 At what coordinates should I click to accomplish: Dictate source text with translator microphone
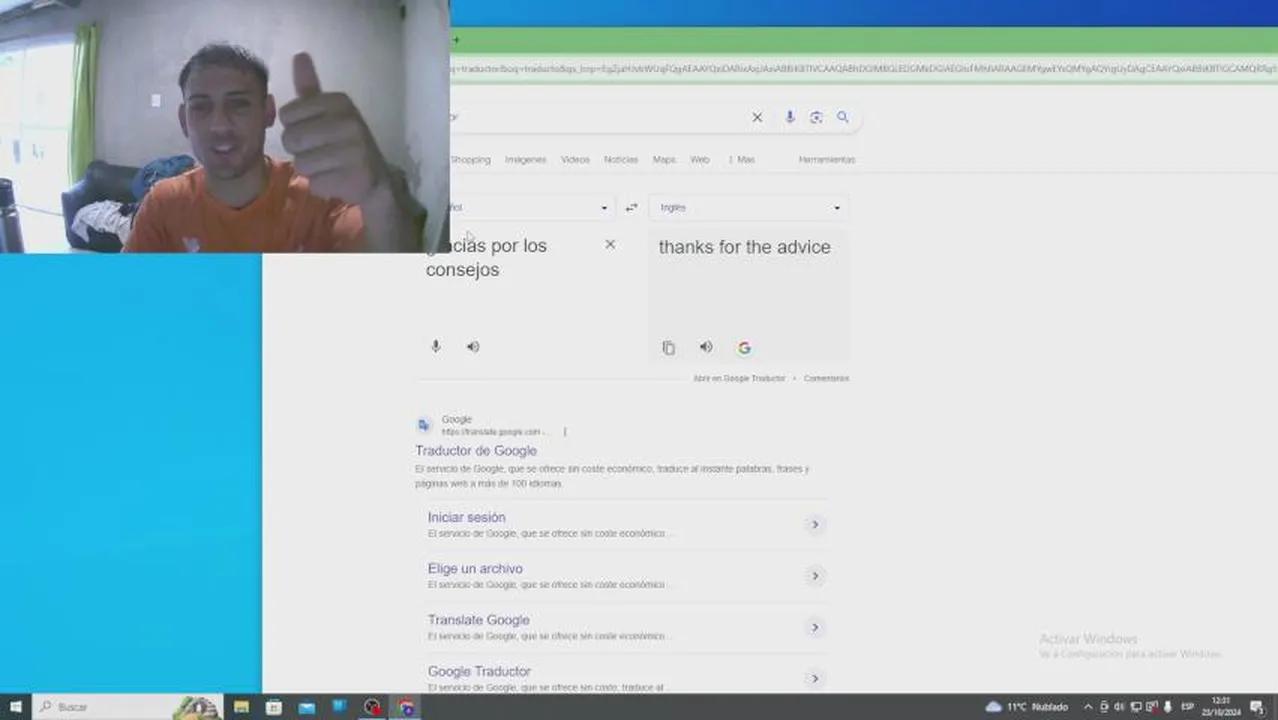point(435,347)
